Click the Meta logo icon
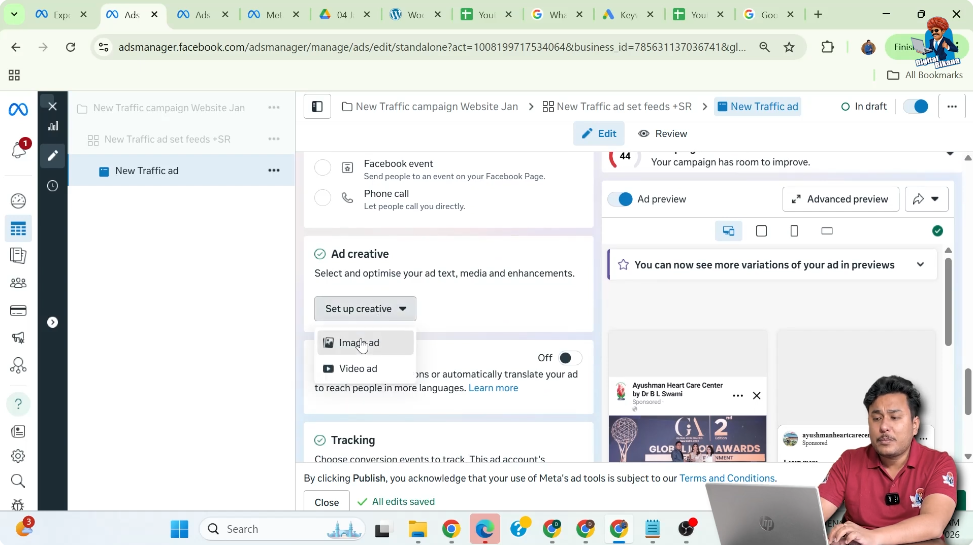 [x=18, y=109]
